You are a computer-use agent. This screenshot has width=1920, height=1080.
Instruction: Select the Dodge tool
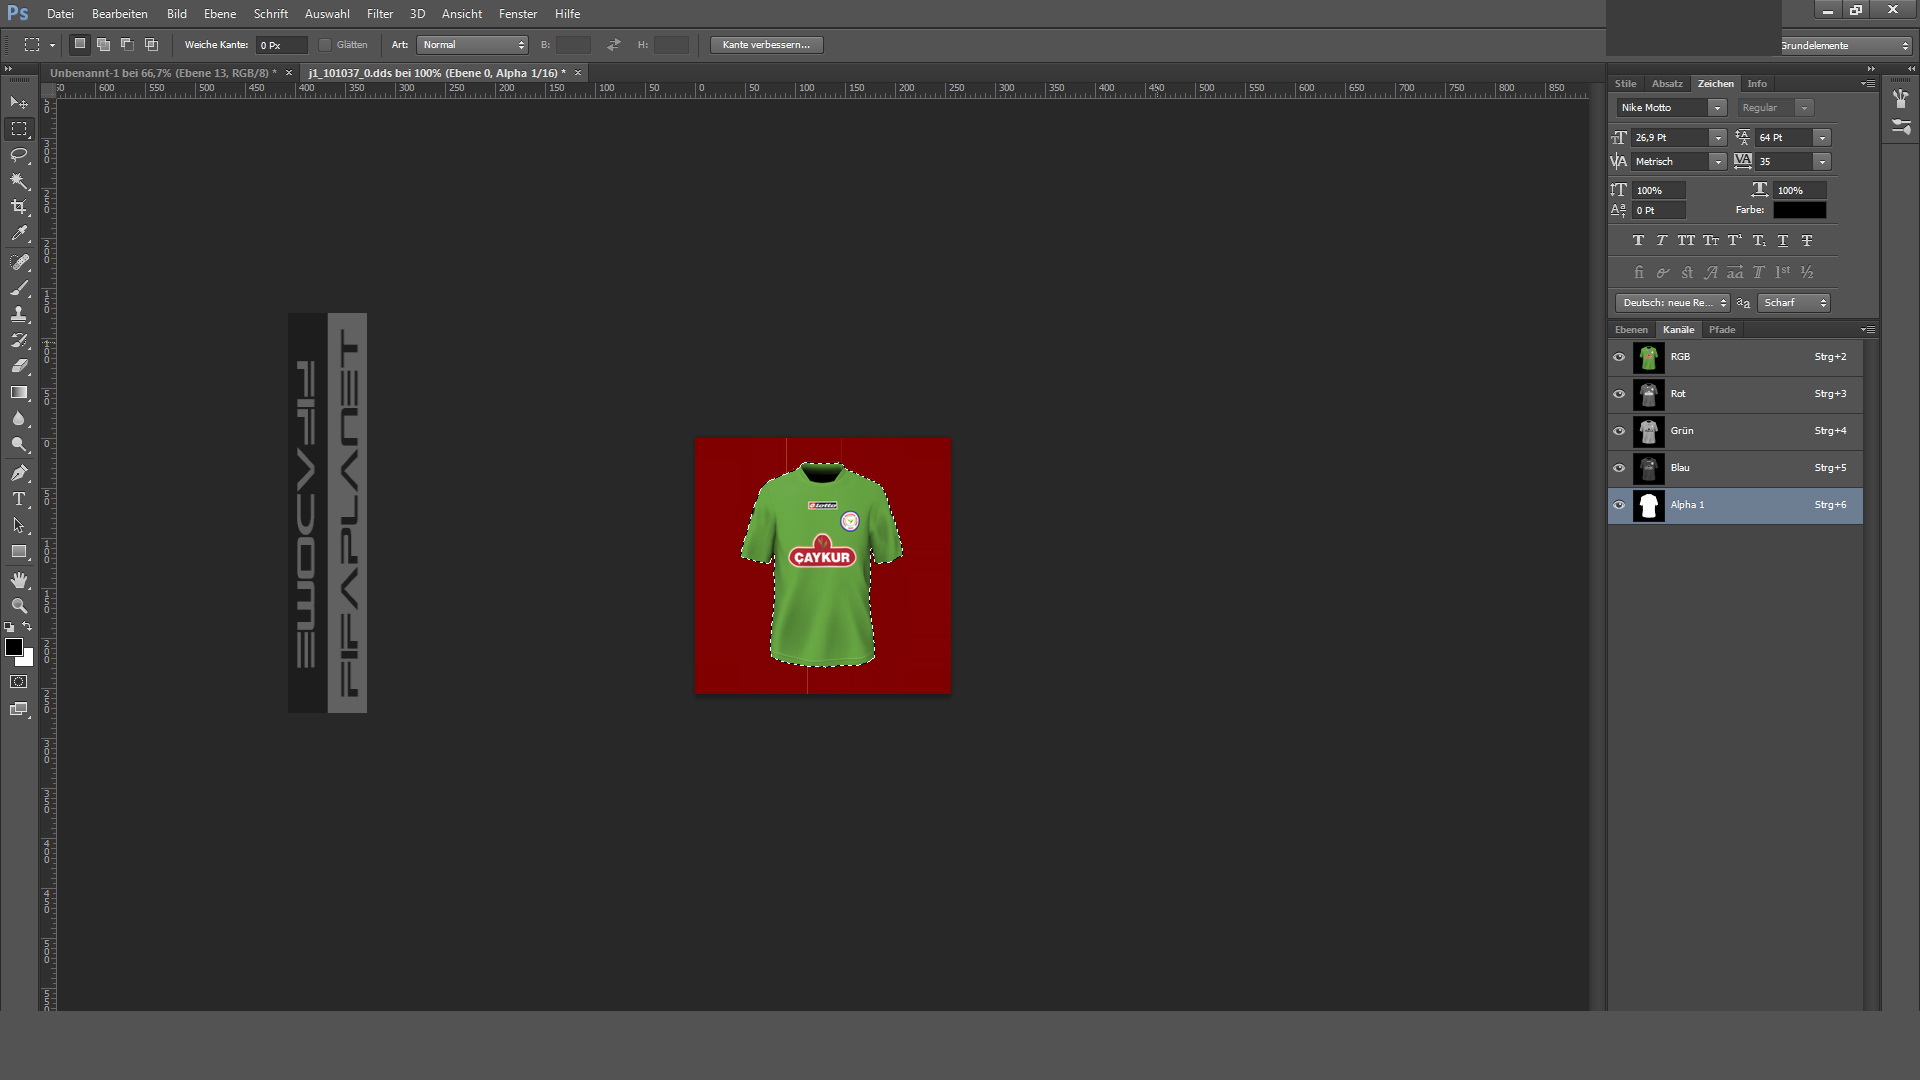[19, 444]
